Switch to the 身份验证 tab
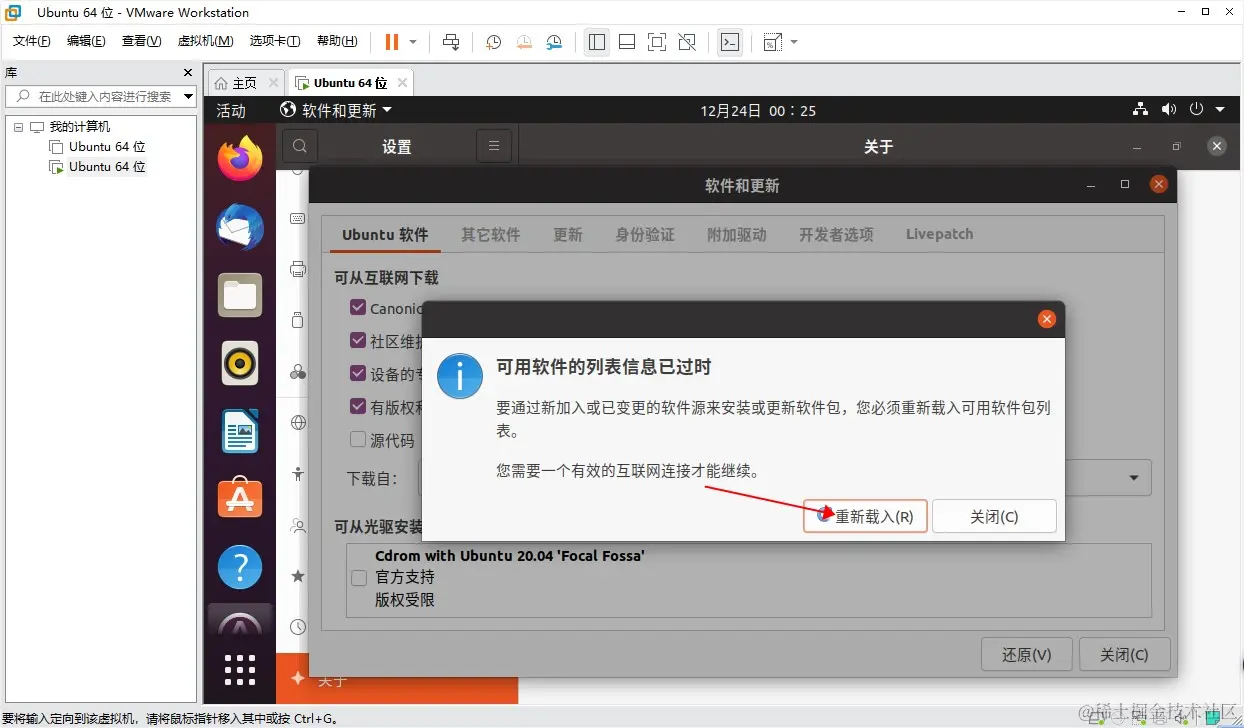1244x728 pixels. 645,234
